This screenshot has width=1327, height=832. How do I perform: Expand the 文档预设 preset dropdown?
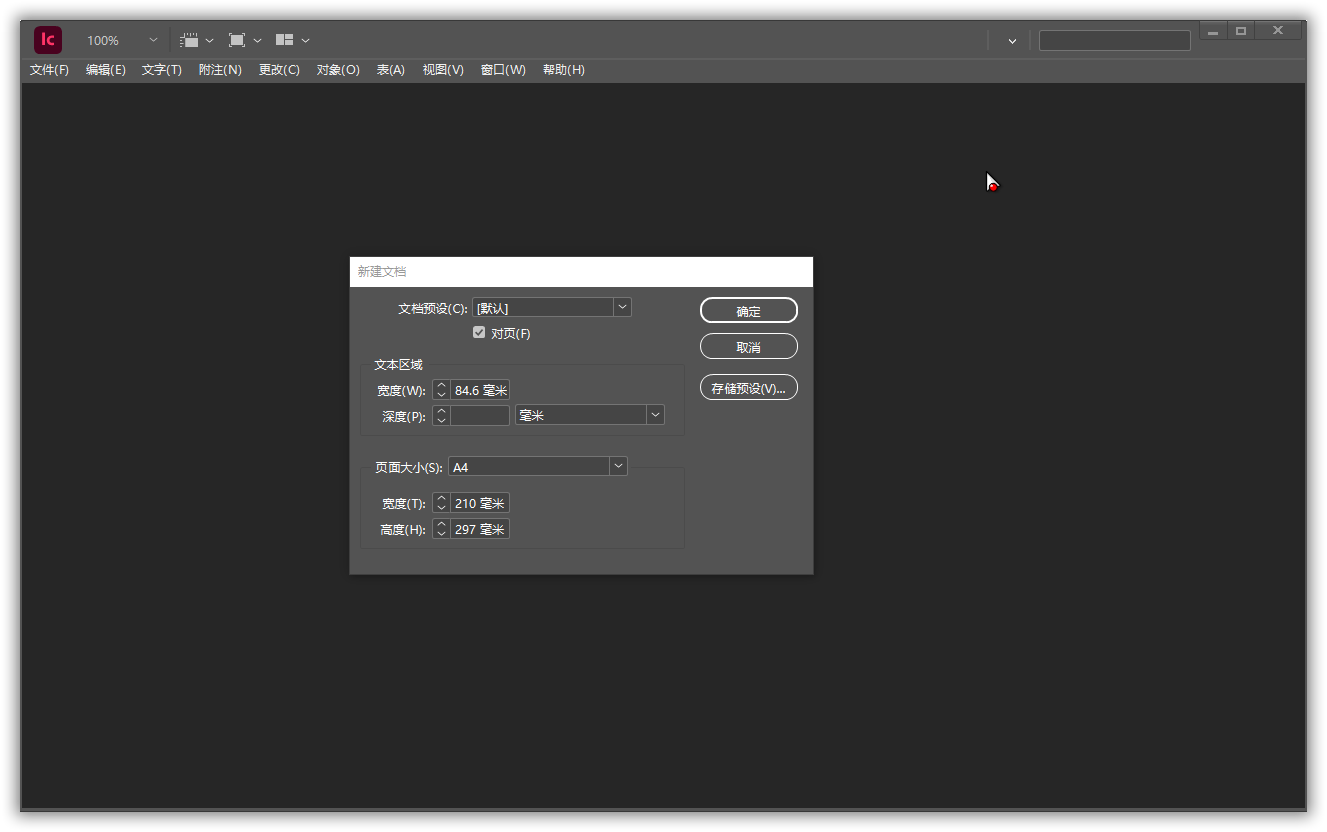[622, 307]
